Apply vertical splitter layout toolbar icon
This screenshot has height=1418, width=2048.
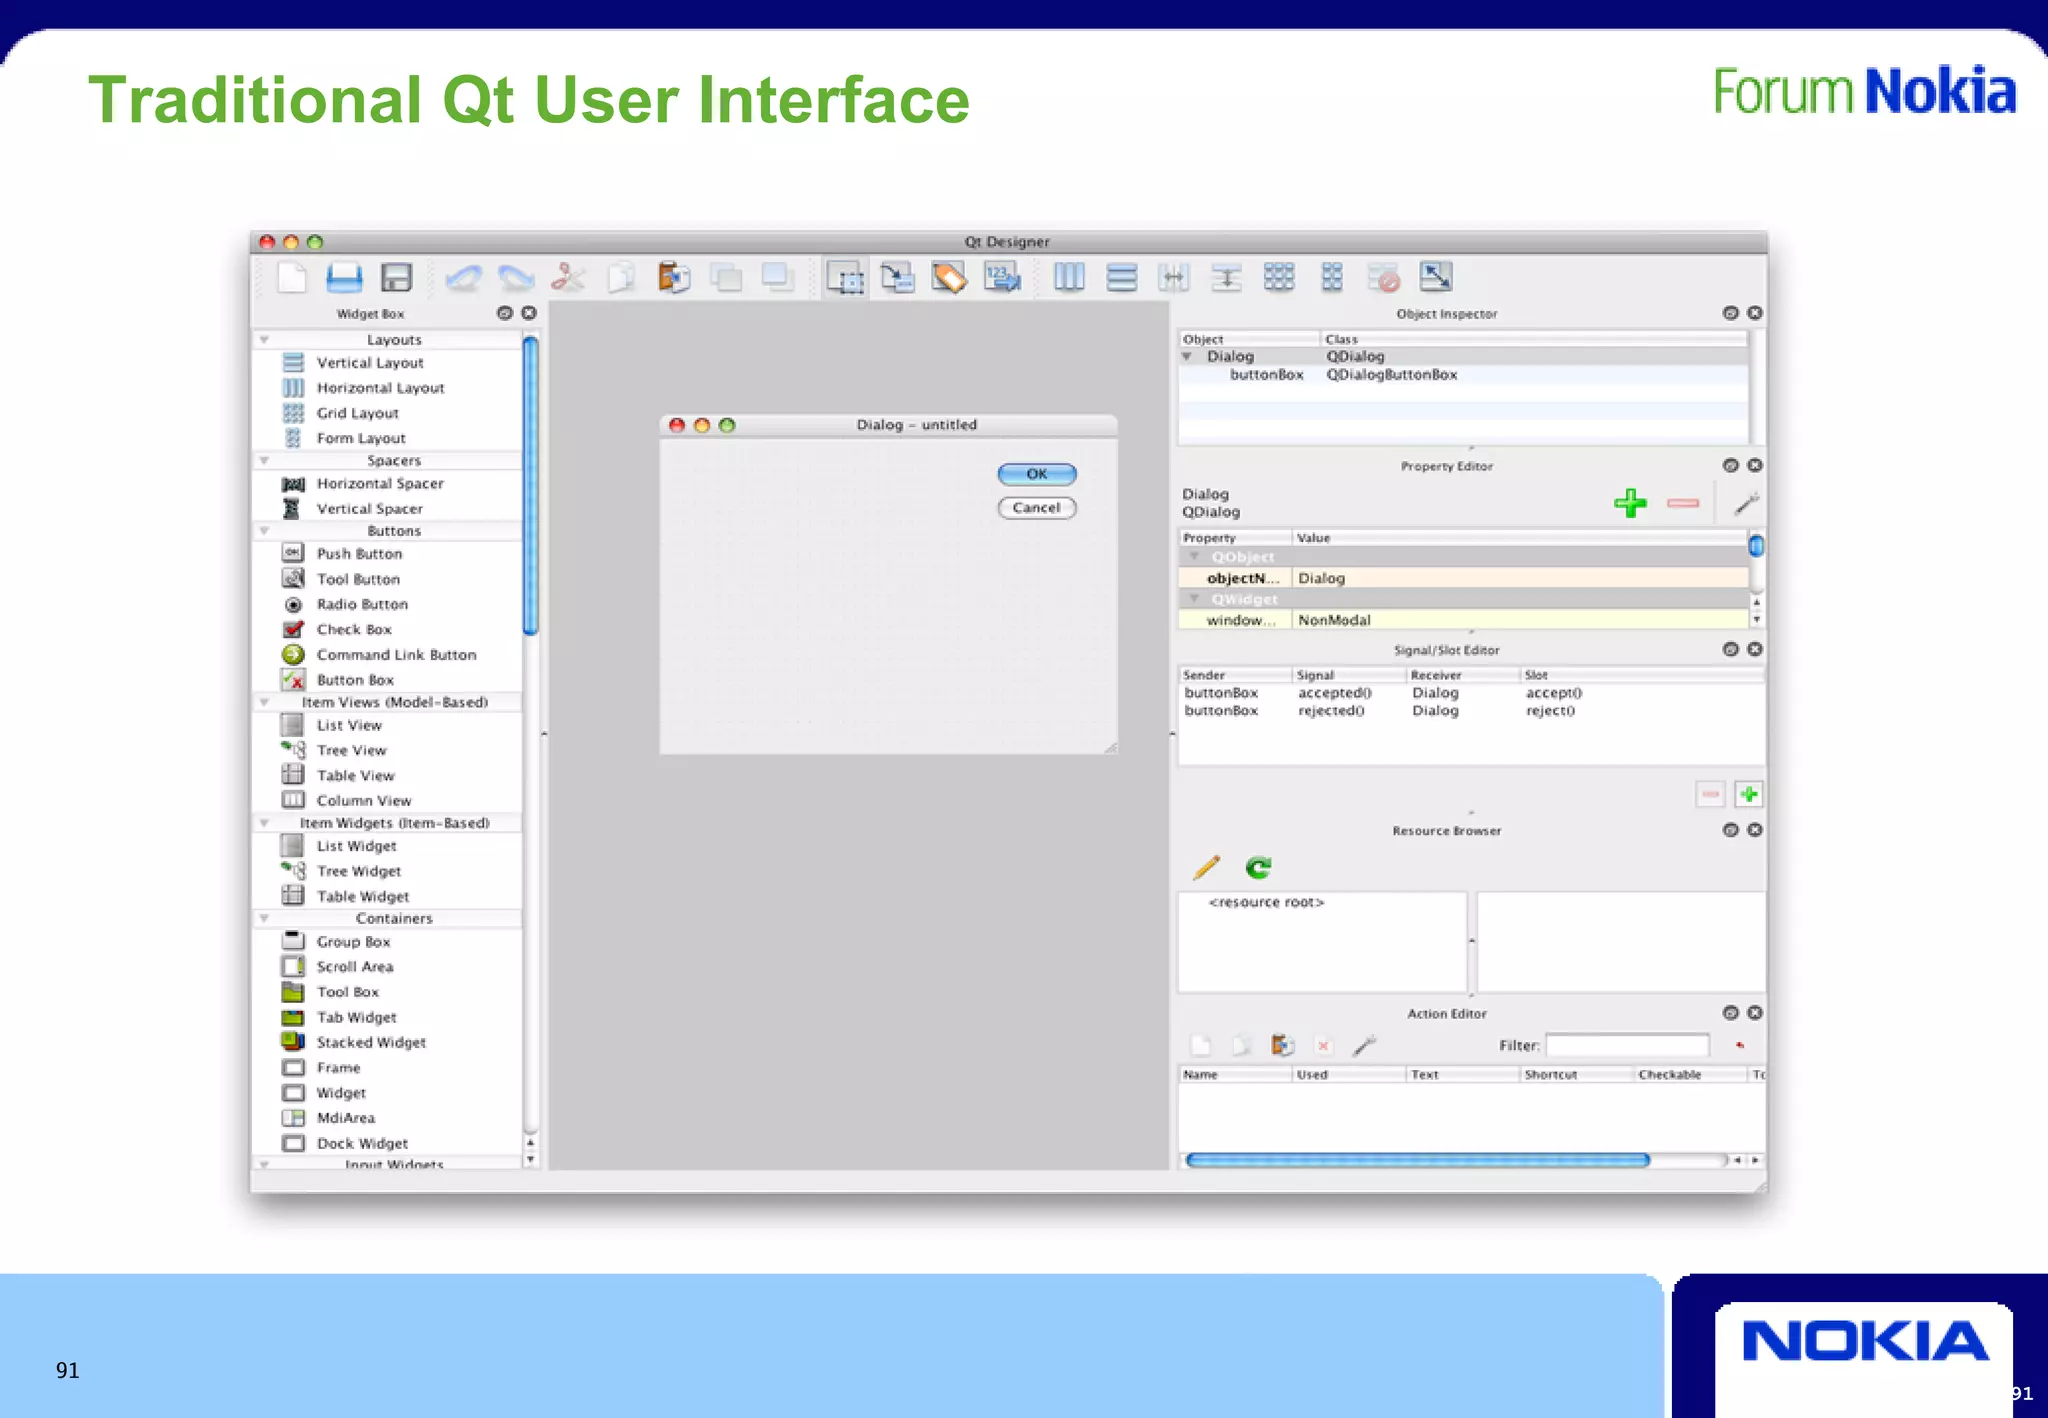pyautogui.click(x=1226, y=277)
